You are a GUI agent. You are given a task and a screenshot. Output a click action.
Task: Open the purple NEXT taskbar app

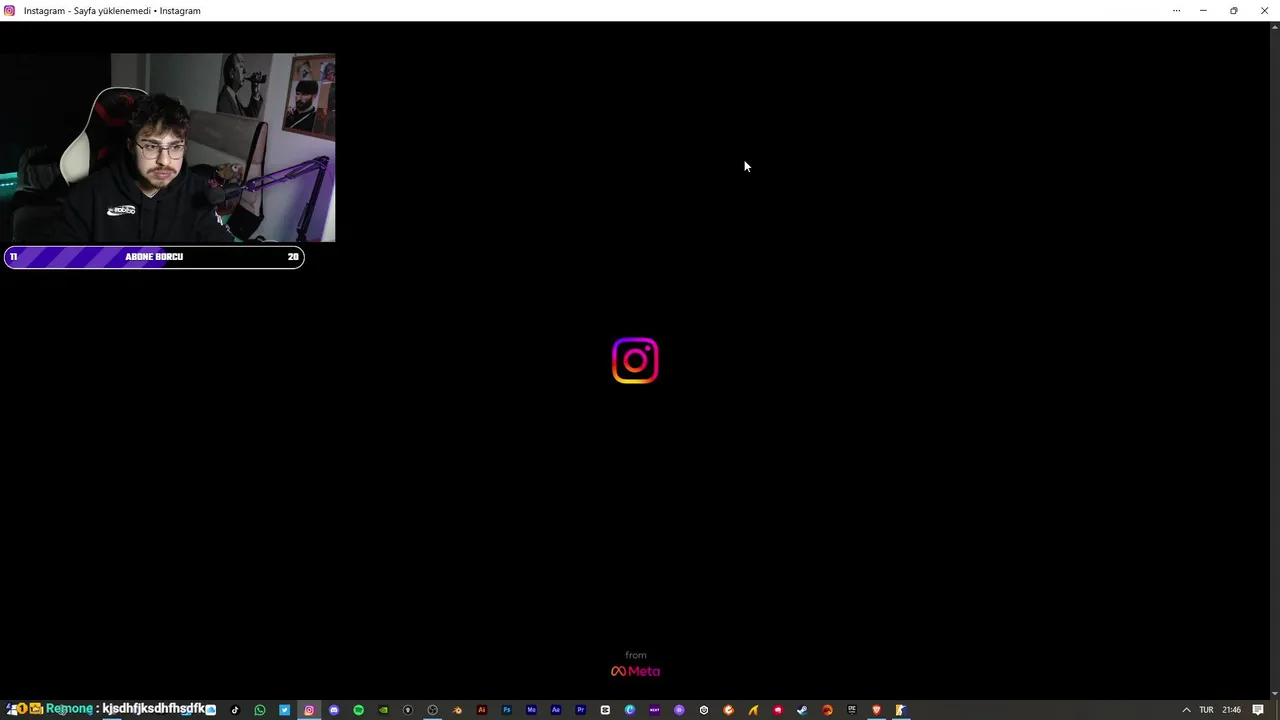(x=655, y=710)
